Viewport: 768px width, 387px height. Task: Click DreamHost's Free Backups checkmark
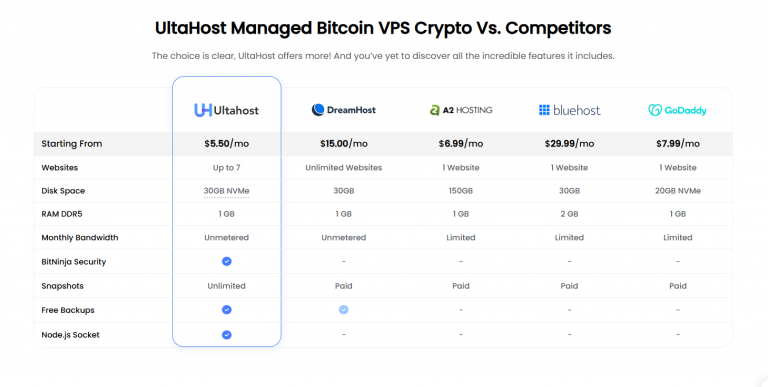pos(343,310)
